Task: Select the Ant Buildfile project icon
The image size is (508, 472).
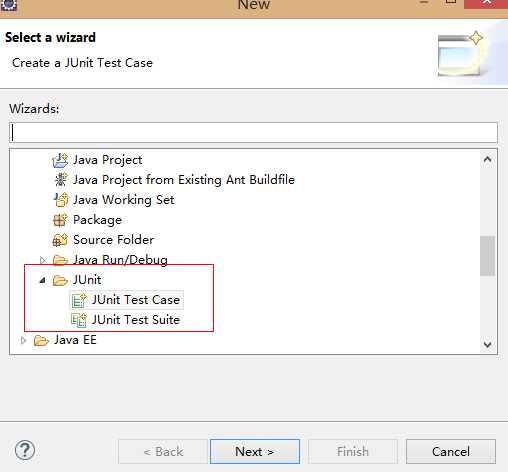Action: point(60,180)
